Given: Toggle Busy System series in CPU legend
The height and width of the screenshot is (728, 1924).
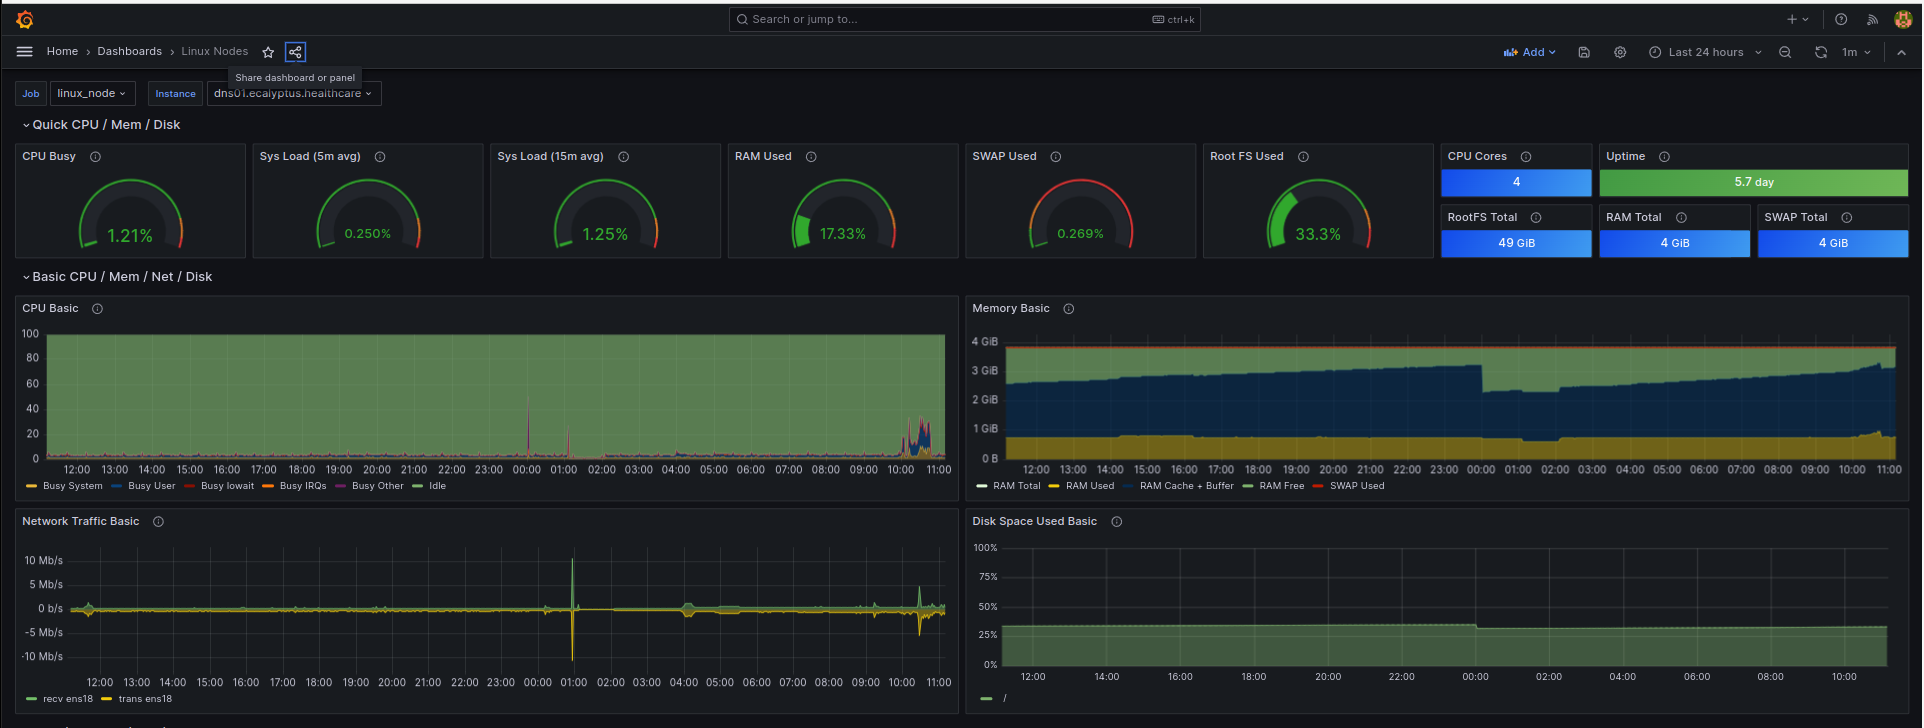Looking at the screenshot, I should pos(72,486).
